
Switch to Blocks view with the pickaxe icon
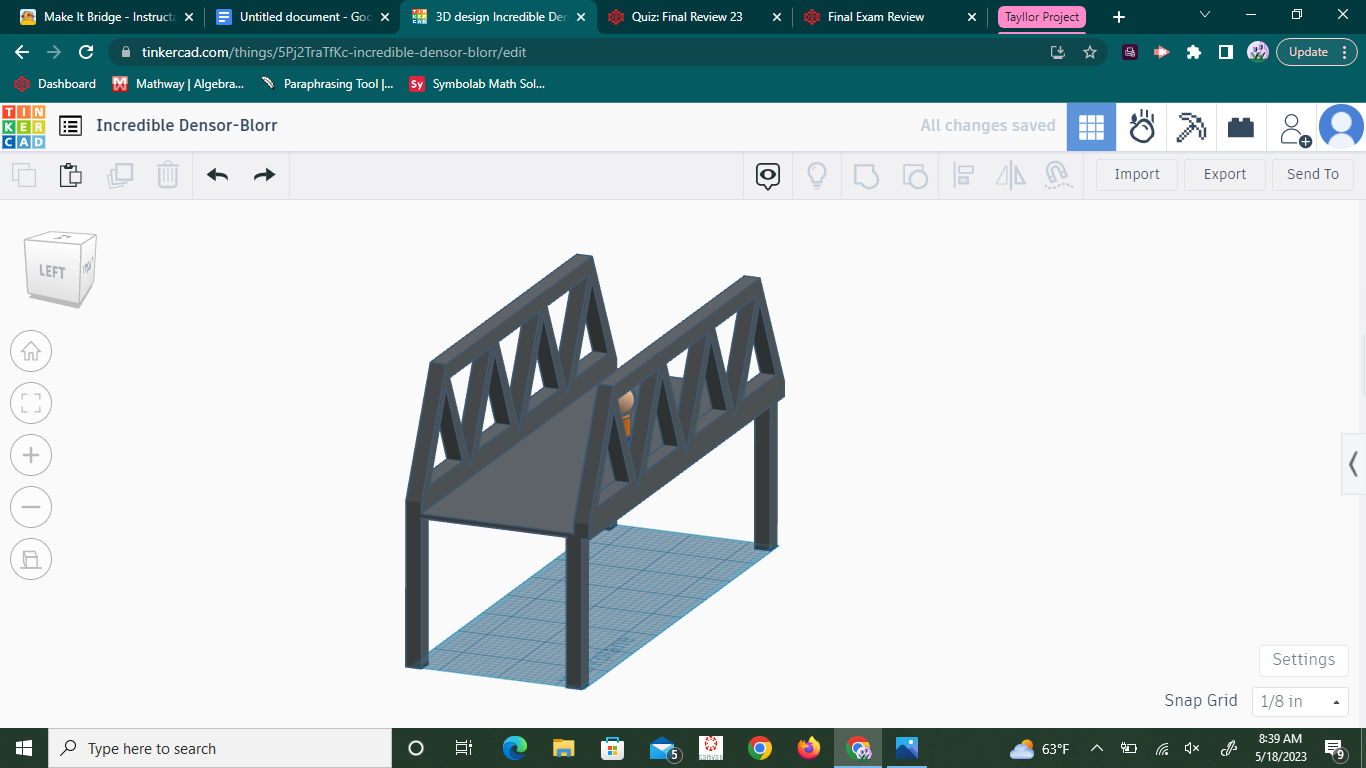(1191, 126)
